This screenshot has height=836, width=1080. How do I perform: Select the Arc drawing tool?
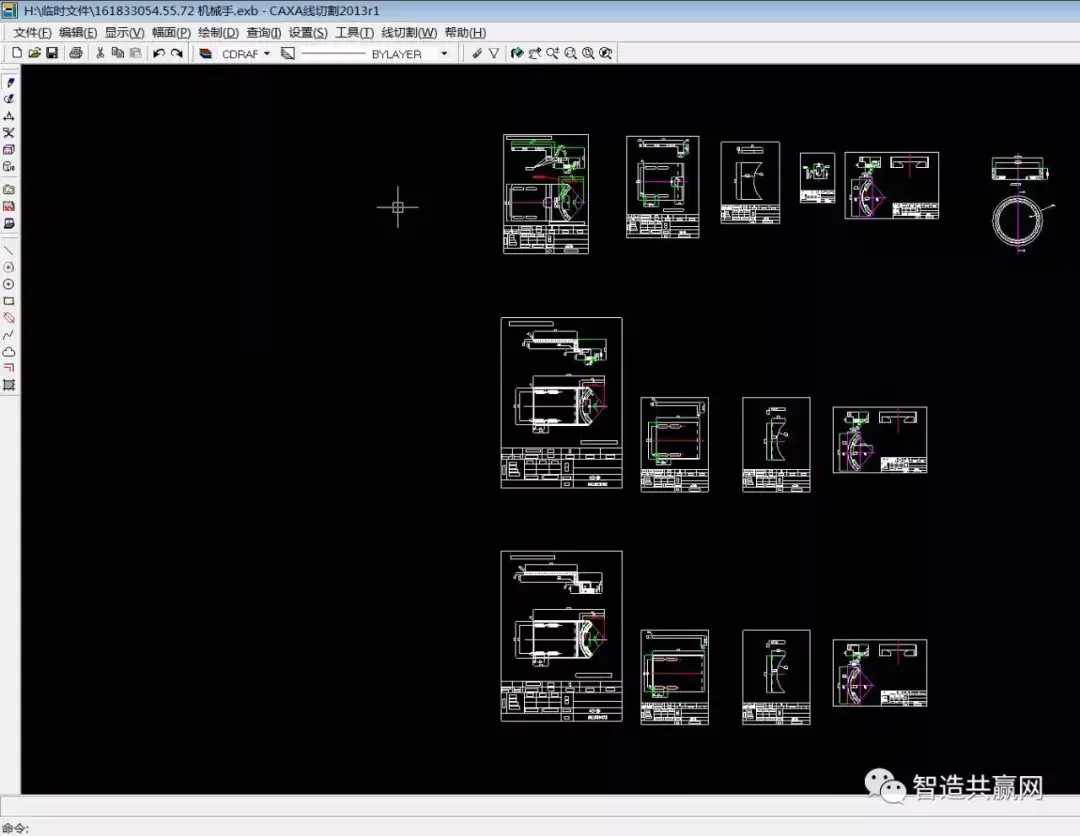[9, 267]
